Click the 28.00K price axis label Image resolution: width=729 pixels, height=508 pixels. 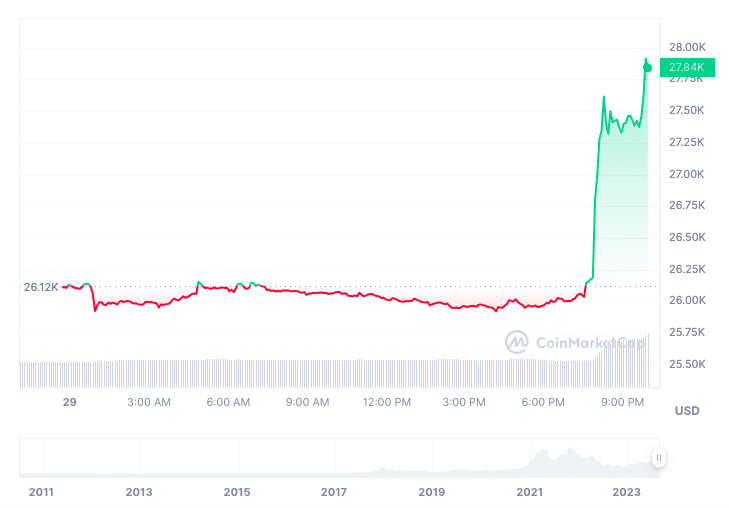pyautogui.click(x=688, y=47)
